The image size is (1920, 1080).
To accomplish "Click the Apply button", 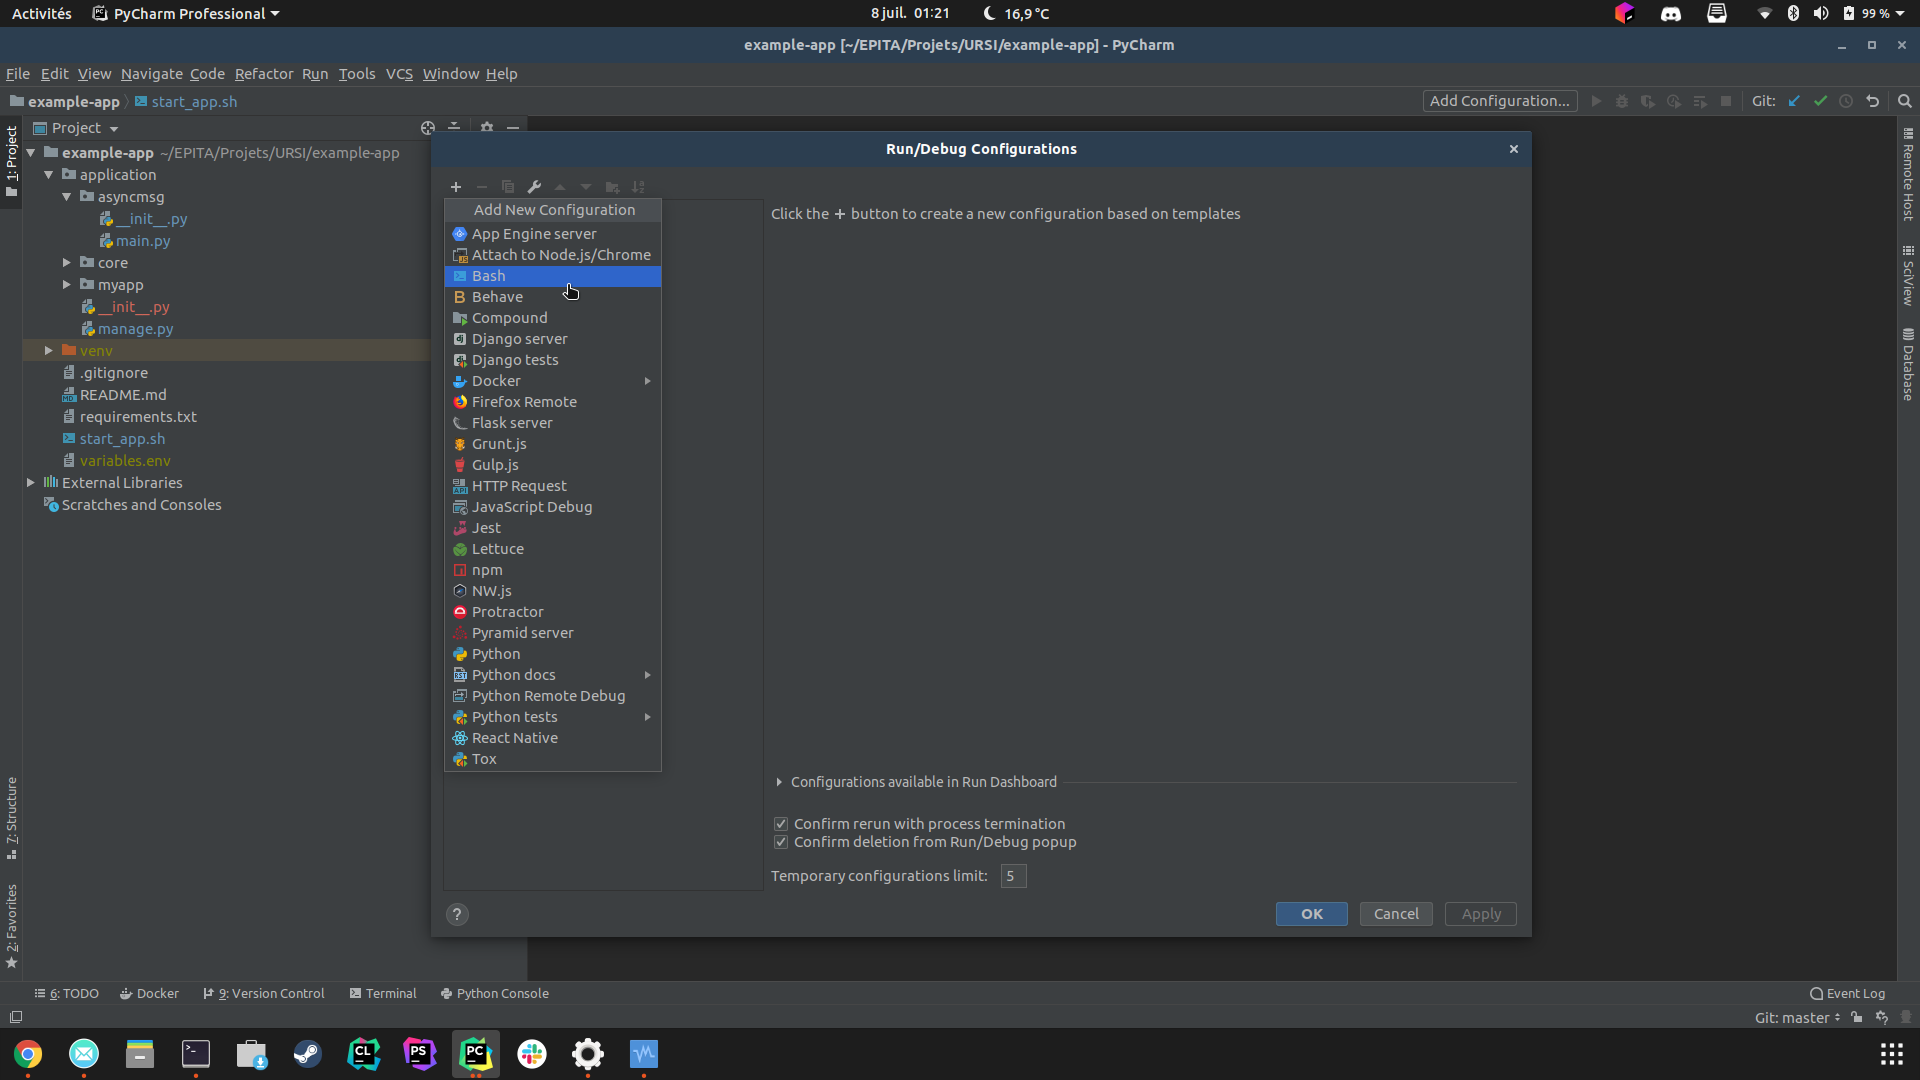I will click(x=1481, y=914).
